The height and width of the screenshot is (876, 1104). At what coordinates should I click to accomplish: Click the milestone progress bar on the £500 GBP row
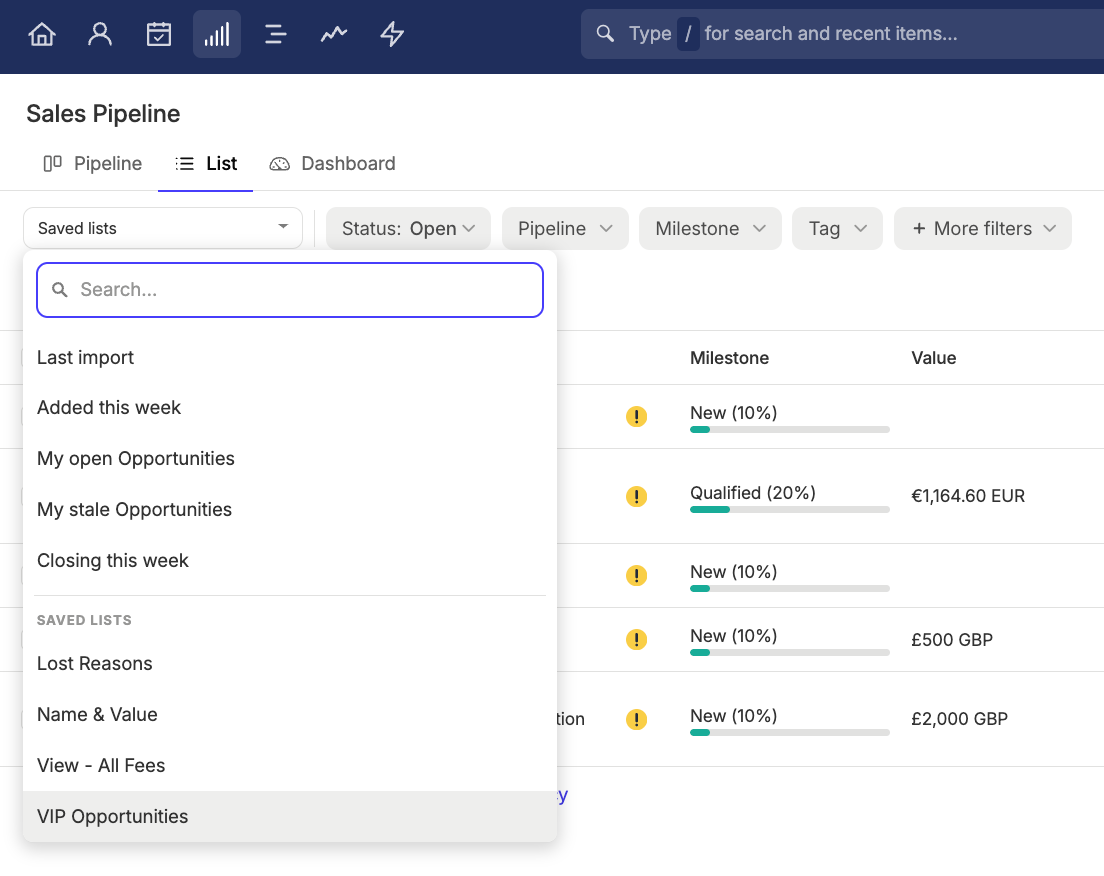coord(790,653)
